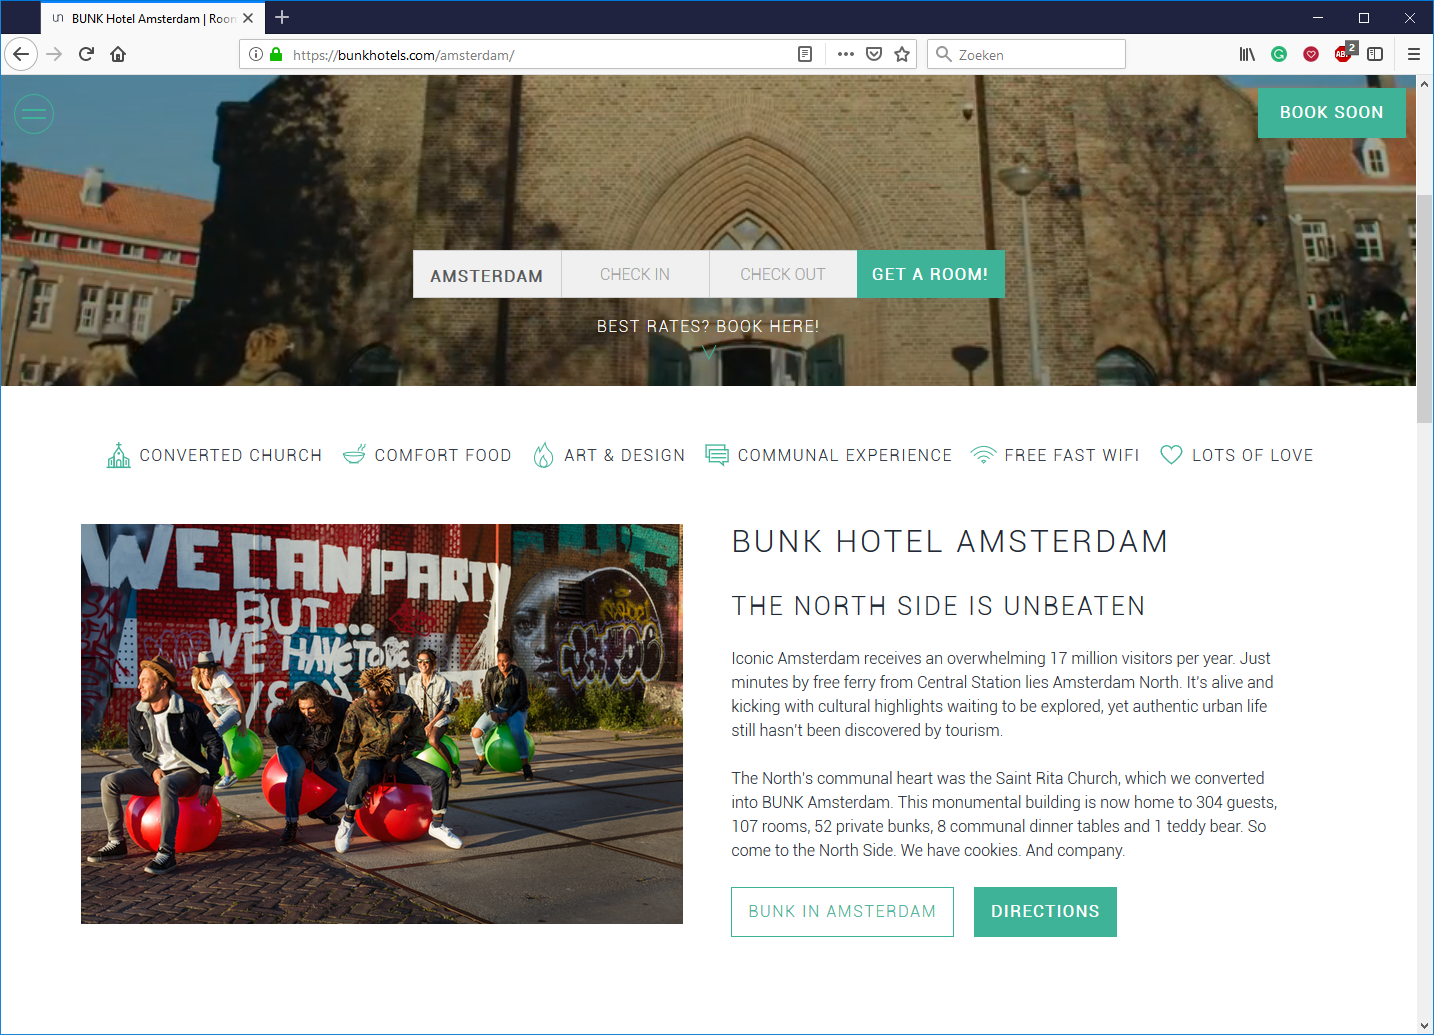The height and width of the screenshot is (1035, 1434).
Task: Go forward with the browser arrow
Action: tap(54, 54)
